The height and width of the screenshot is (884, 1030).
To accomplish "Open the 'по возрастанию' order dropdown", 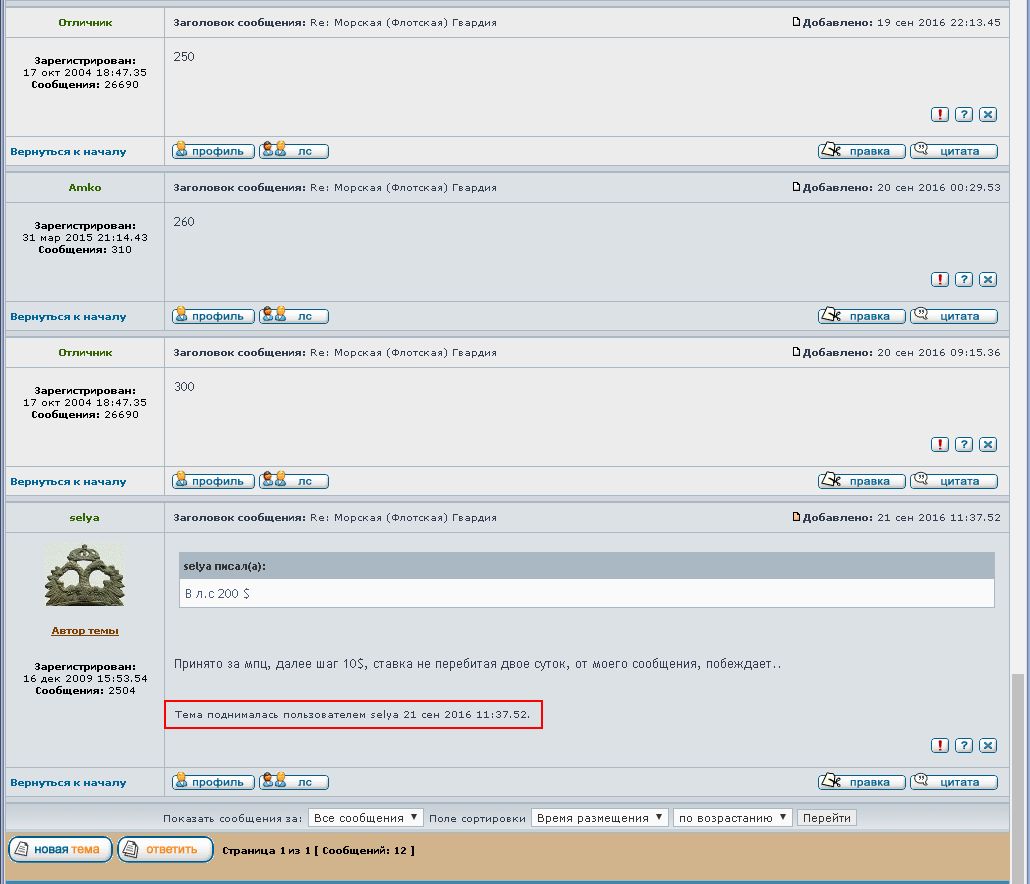I will point(732,818).
